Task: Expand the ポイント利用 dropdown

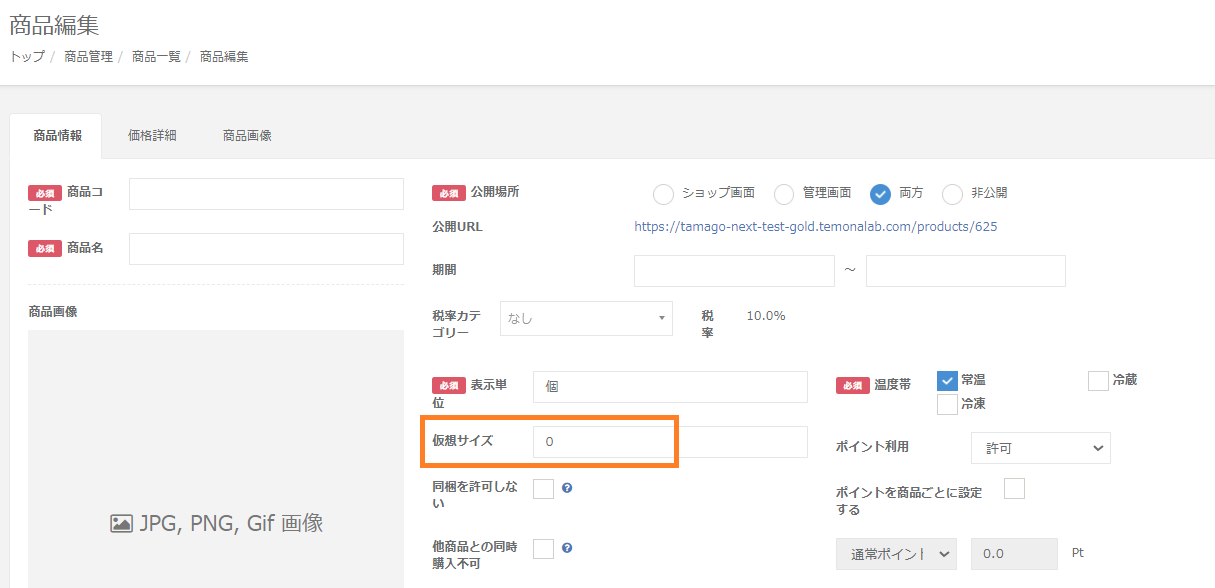Action: 1040,448
